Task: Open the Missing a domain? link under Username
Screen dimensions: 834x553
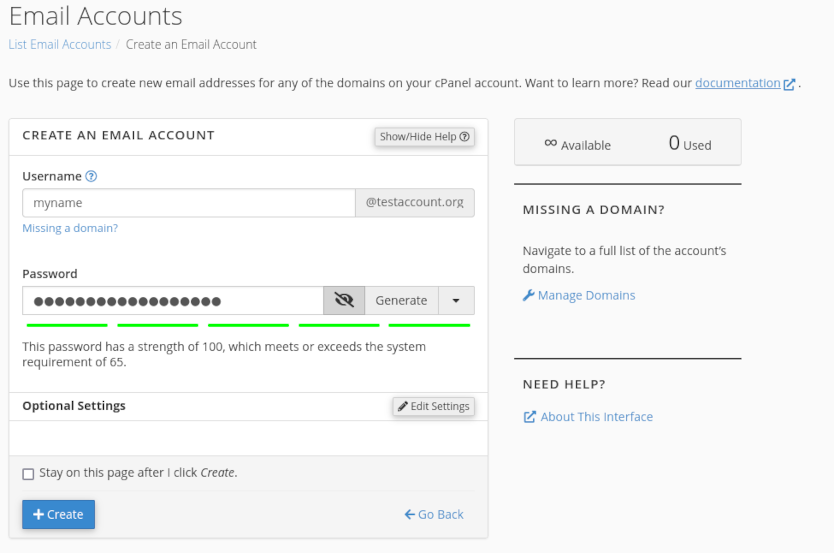Action: click(70, 228)
